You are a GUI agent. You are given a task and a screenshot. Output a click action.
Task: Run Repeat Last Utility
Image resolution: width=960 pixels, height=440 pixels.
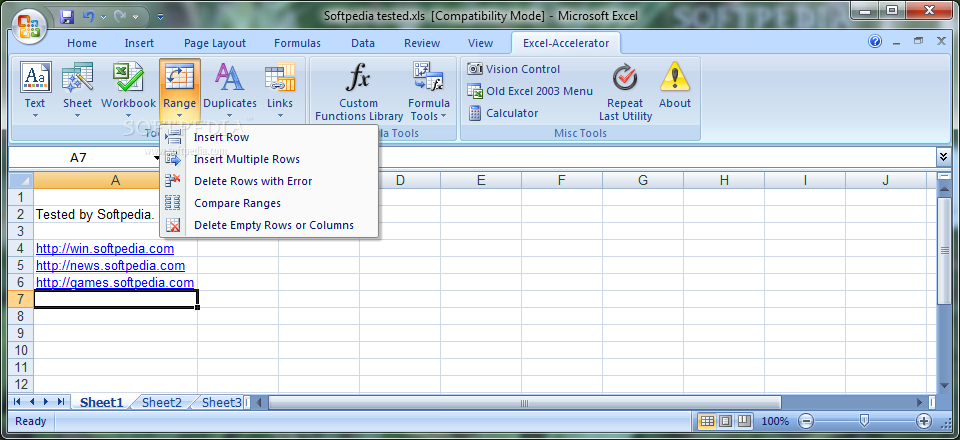coord(625,92)
